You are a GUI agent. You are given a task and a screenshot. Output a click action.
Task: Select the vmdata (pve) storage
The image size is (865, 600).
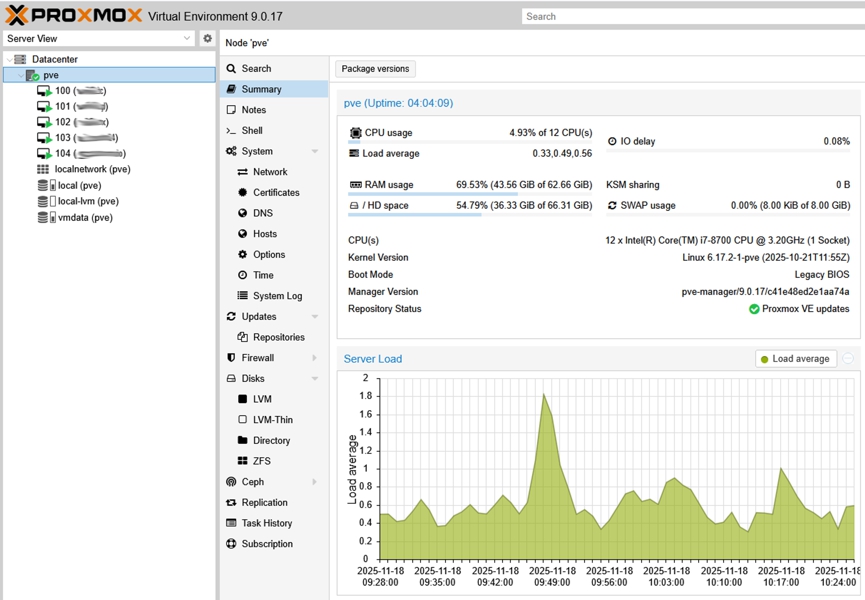[85, 217]
